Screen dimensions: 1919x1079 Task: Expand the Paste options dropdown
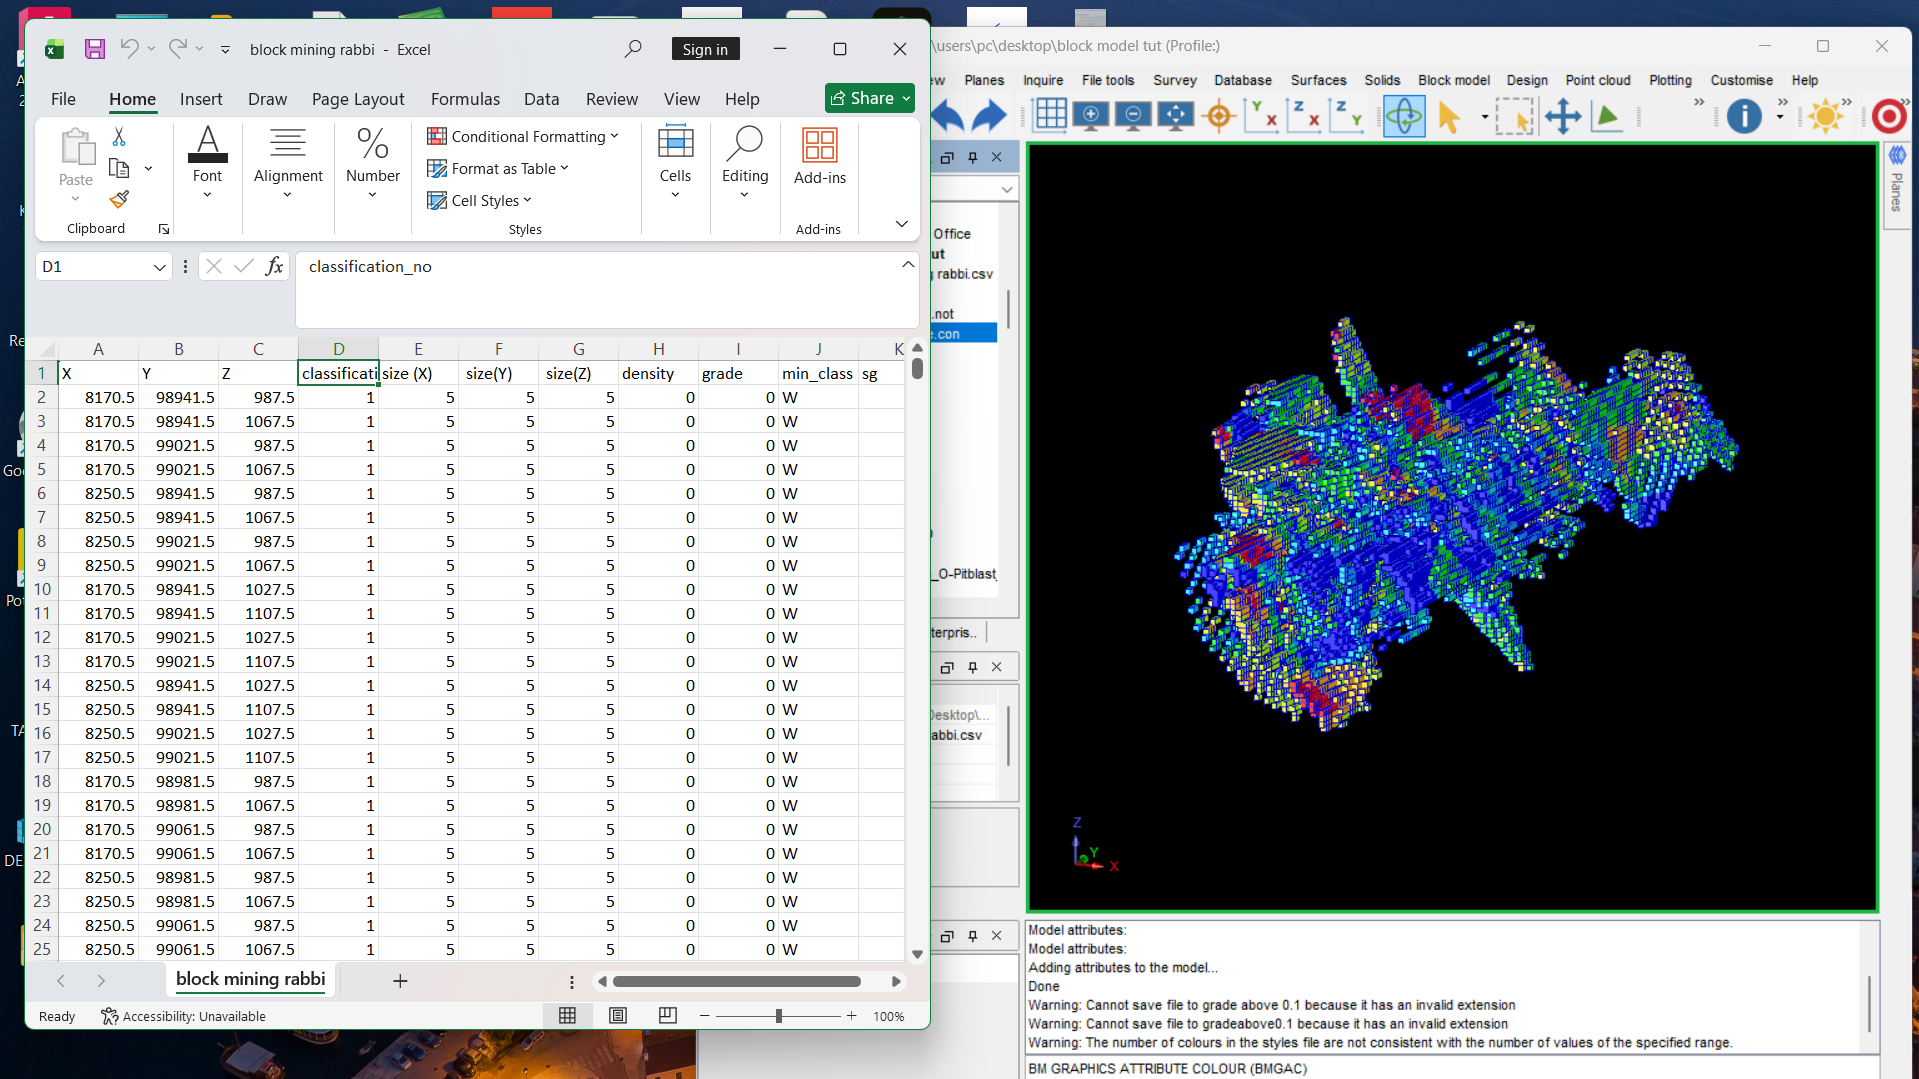click(x=75, y=198)
